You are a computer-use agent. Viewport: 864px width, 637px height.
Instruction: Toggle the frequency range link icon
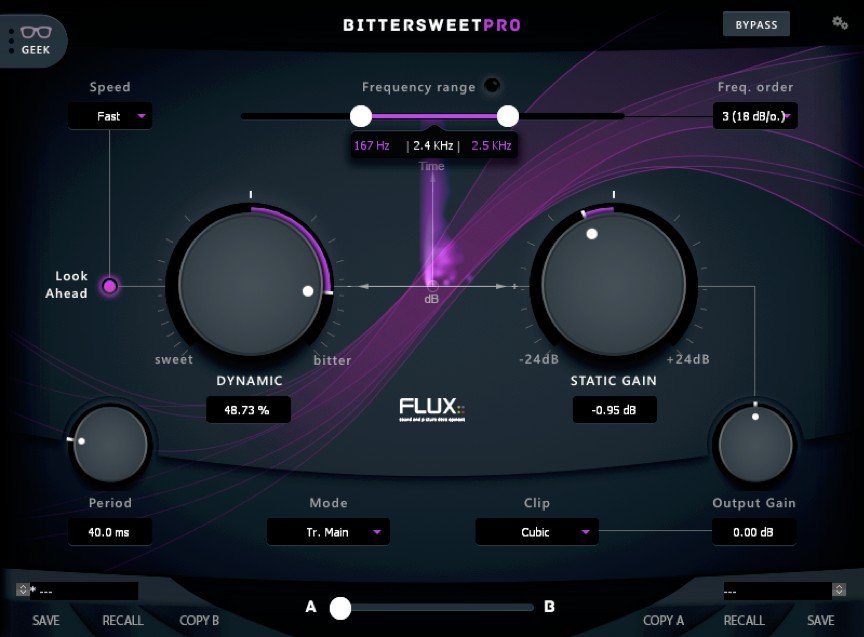pos(491,86)
